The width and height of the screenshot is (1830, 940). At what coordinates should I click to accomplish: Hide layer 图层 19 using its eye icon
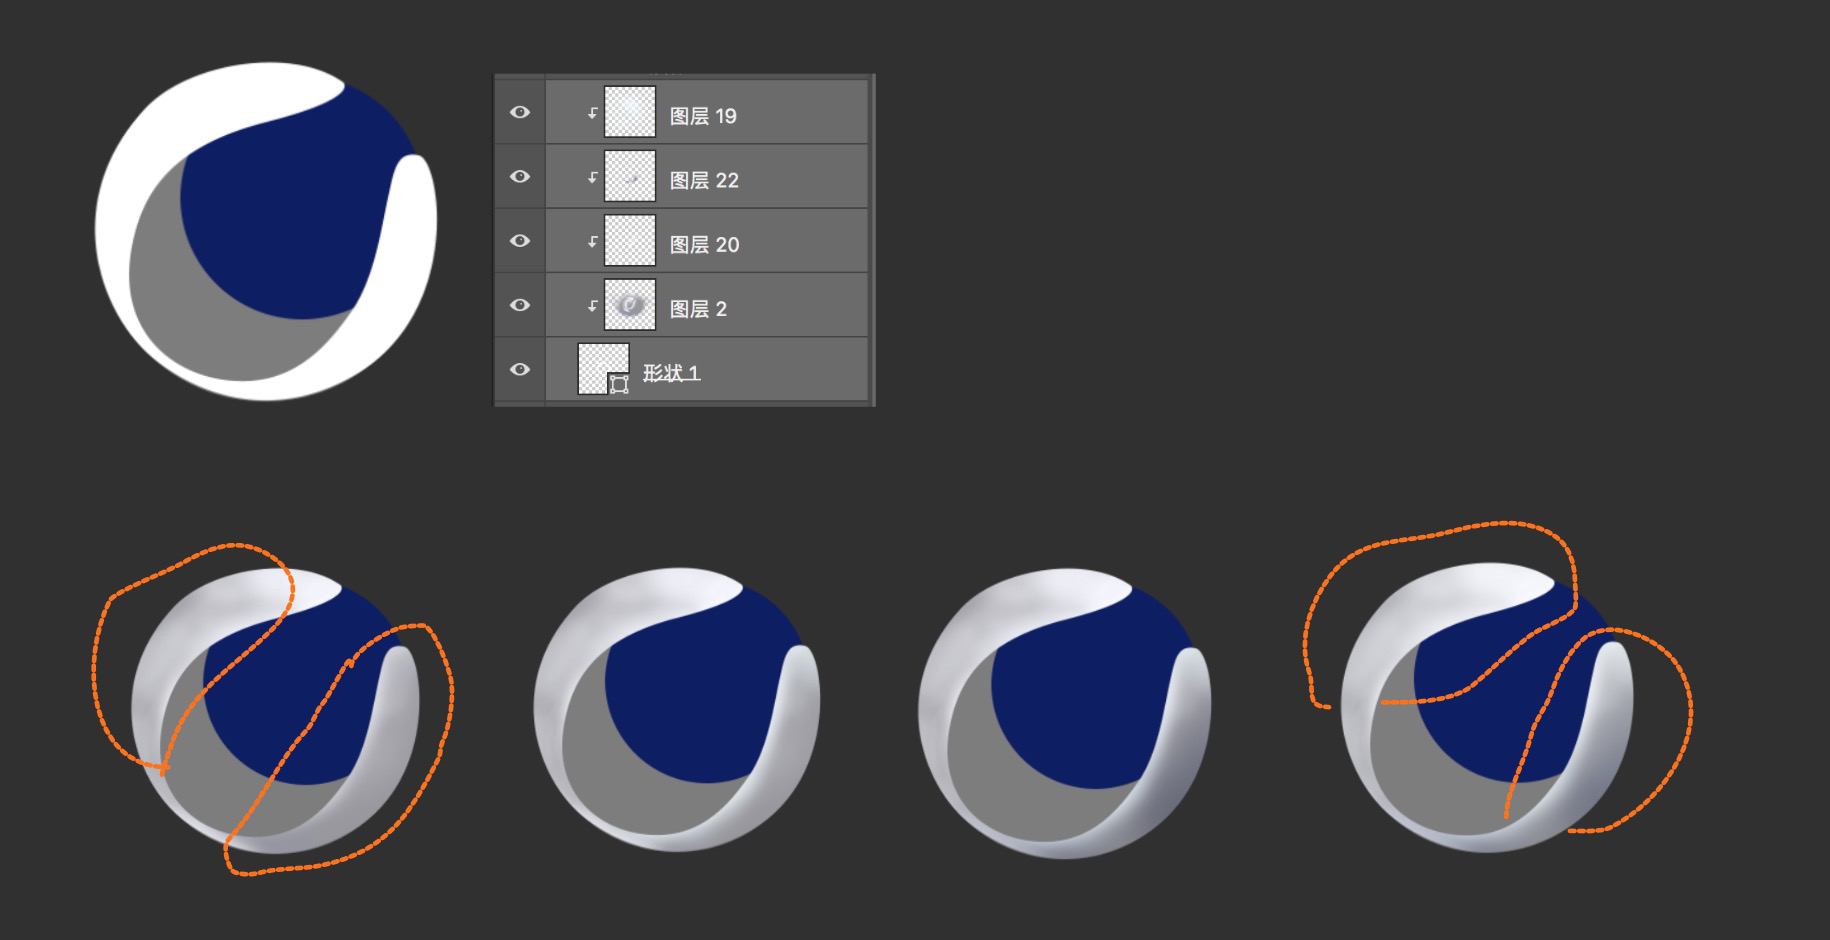point(520,112)
